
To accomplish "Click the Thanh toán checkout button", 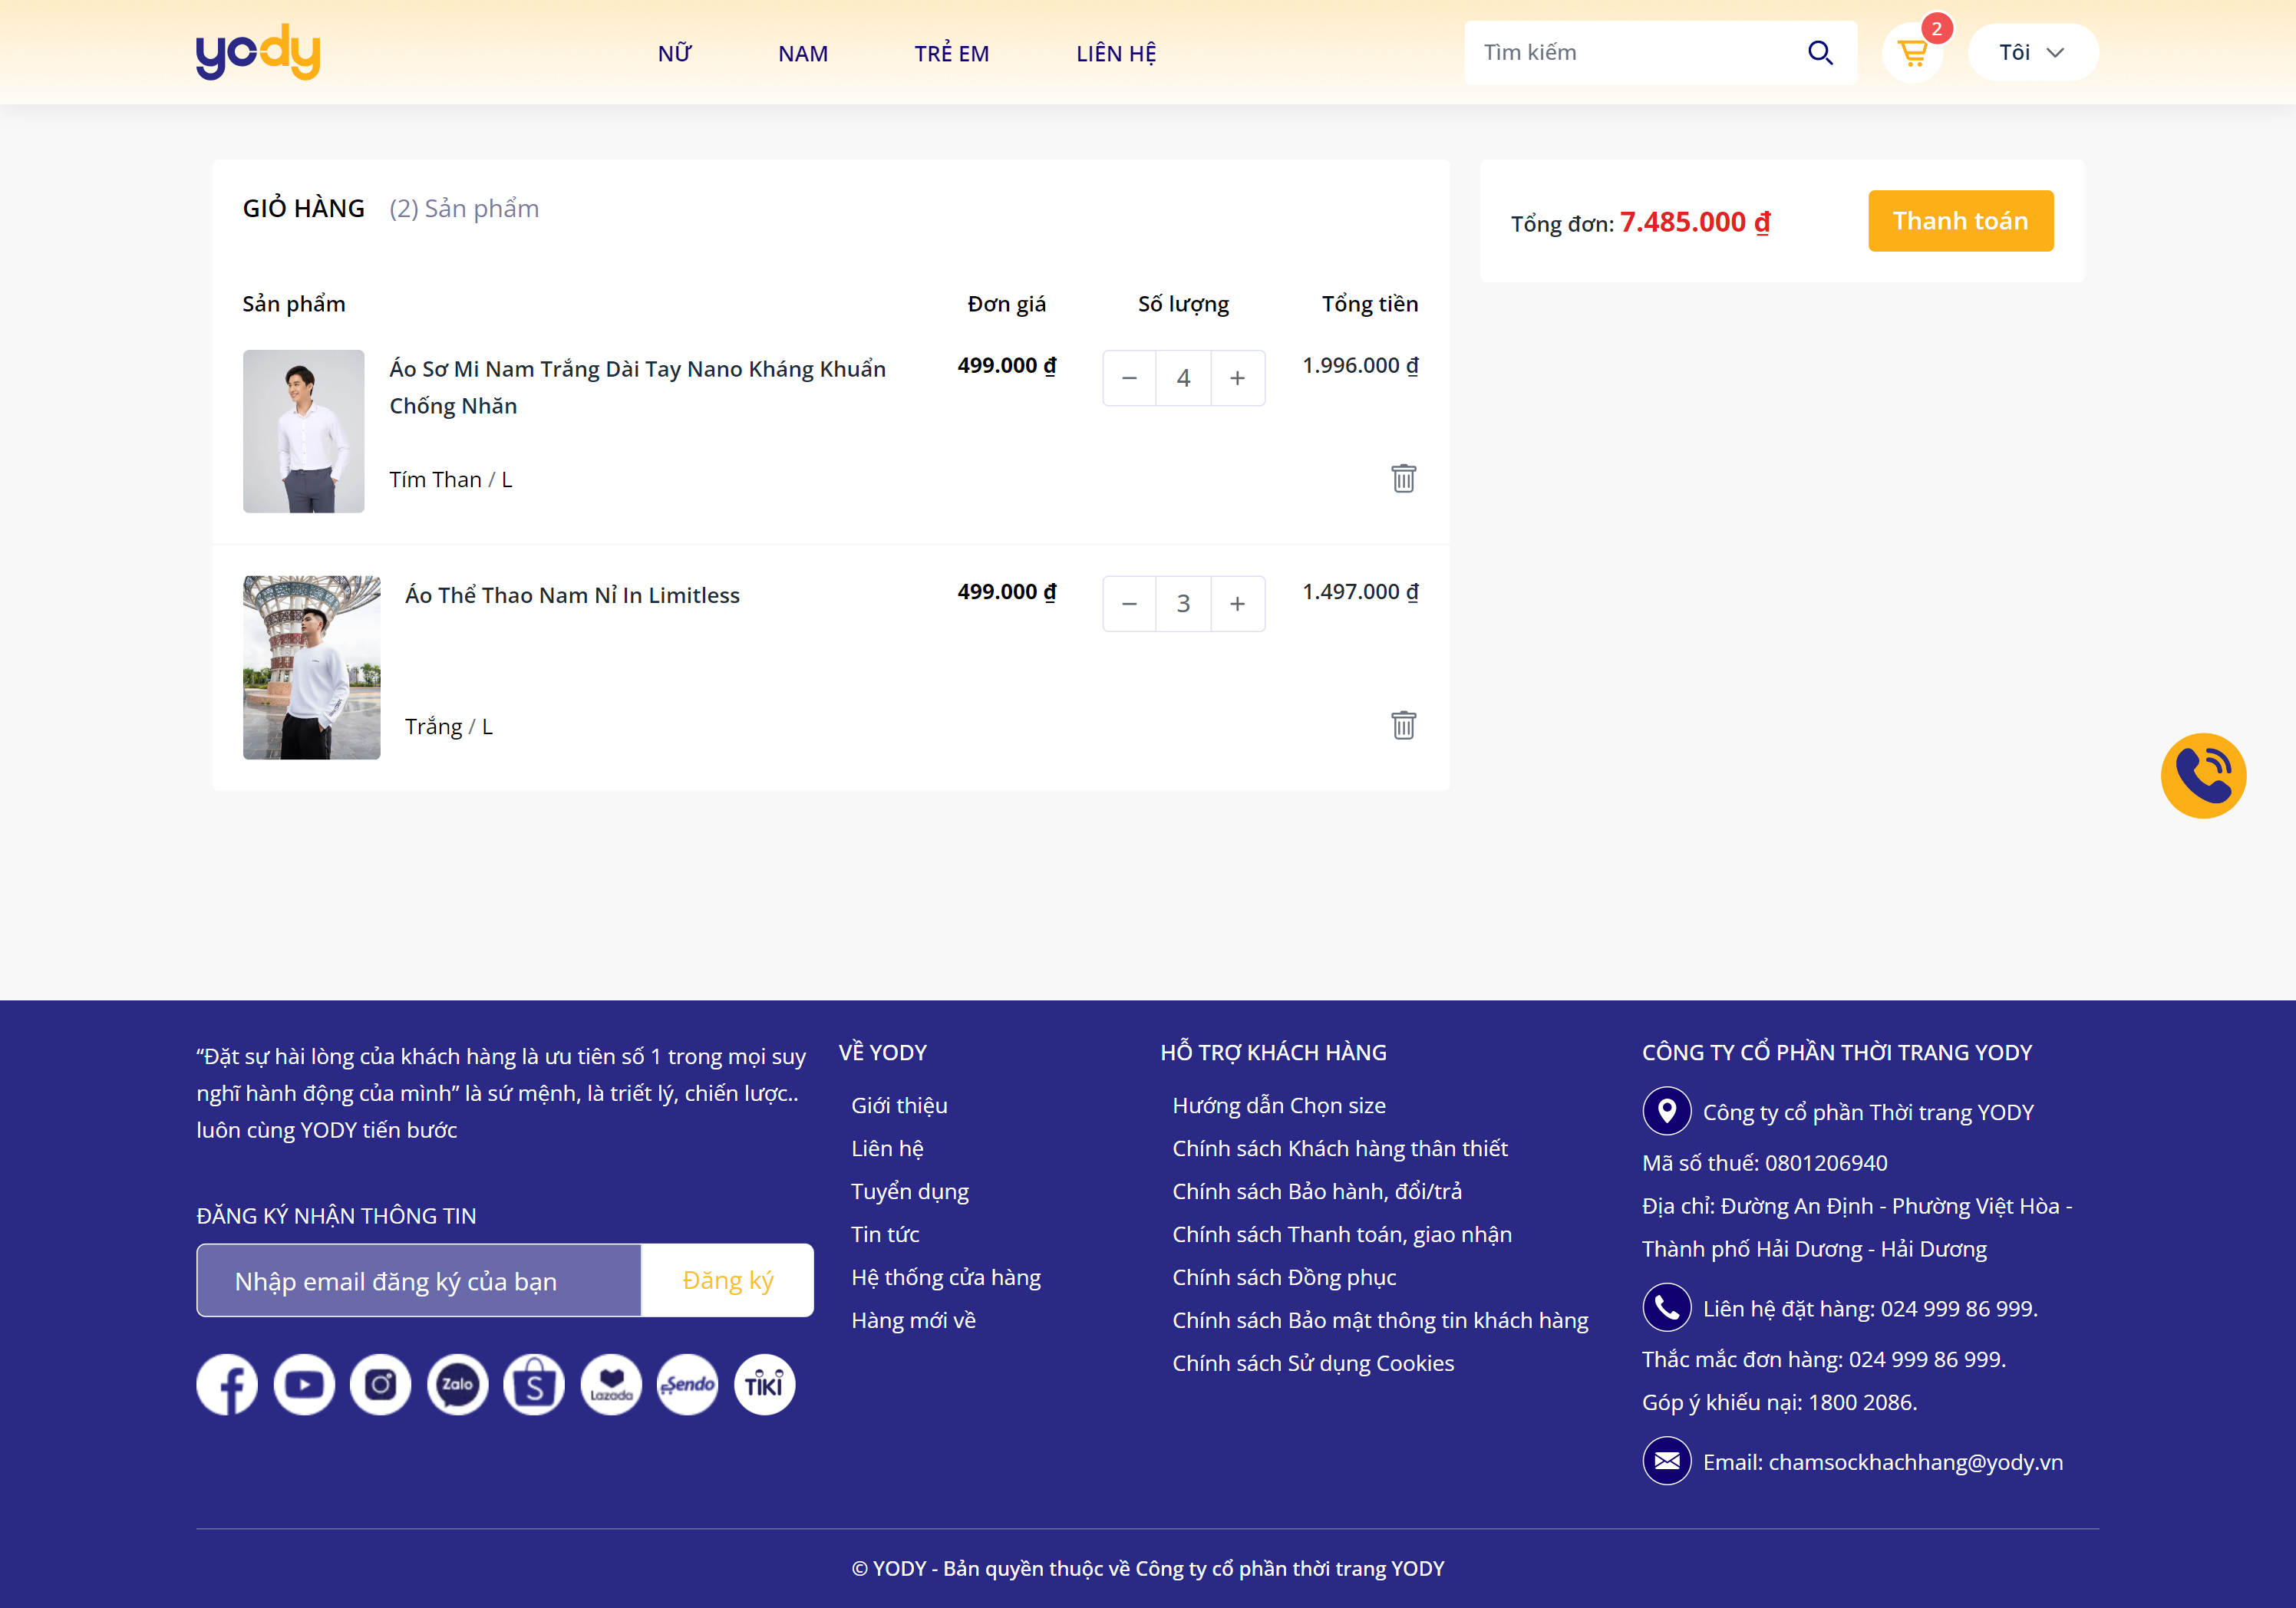I will pyautogui.click(x=1959, y=221).
